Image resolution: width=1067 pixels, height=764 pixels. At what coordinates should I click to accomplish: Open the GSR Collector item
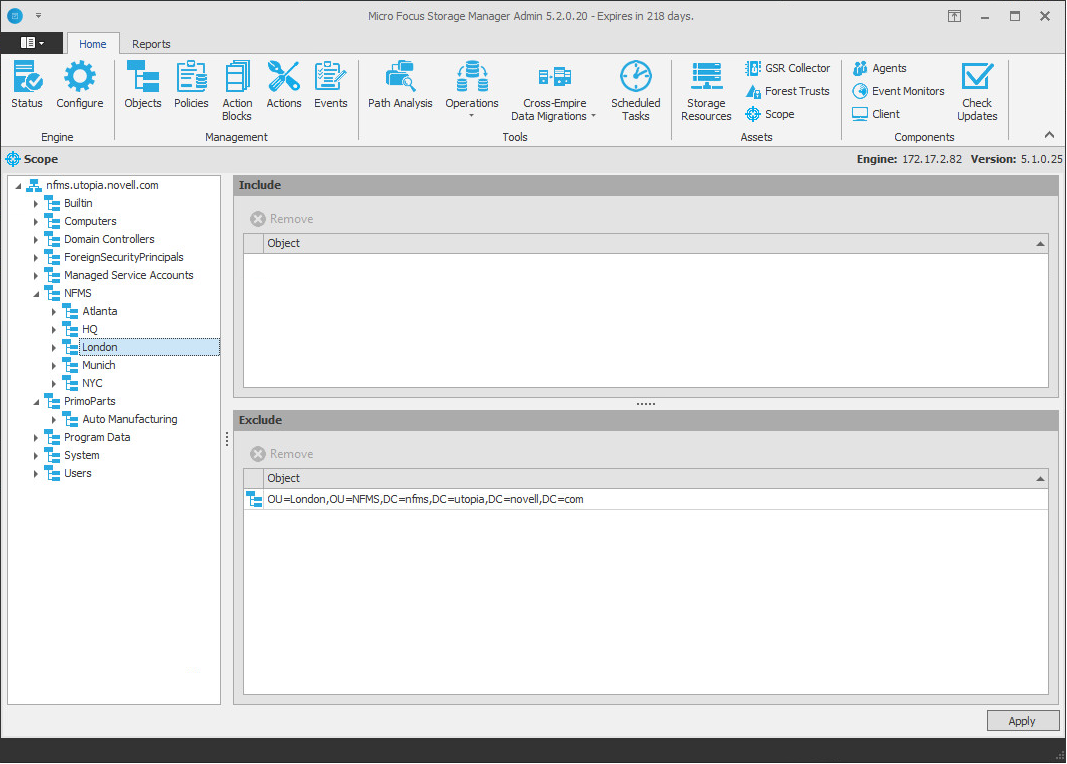pos(788,68)
